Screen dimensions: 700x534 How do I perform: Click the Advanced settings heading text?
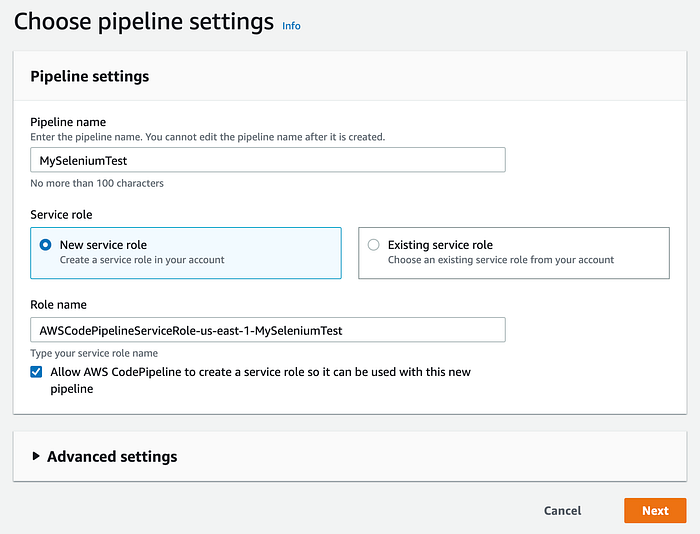point(112,456)
